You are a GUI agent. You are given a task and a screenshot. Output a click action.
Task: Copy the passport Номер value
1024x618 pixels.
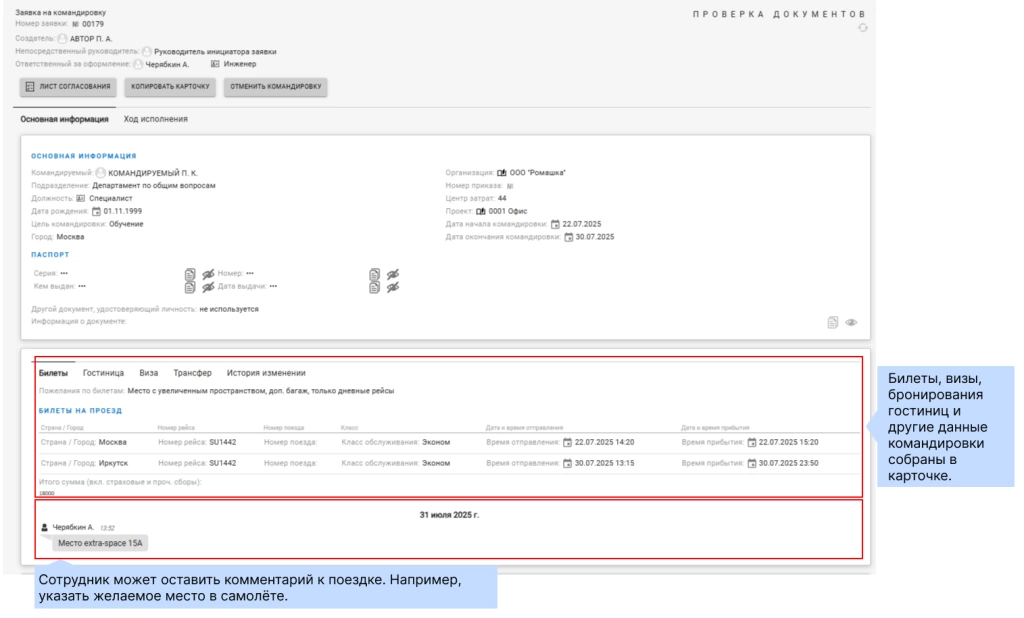[374, 273]
